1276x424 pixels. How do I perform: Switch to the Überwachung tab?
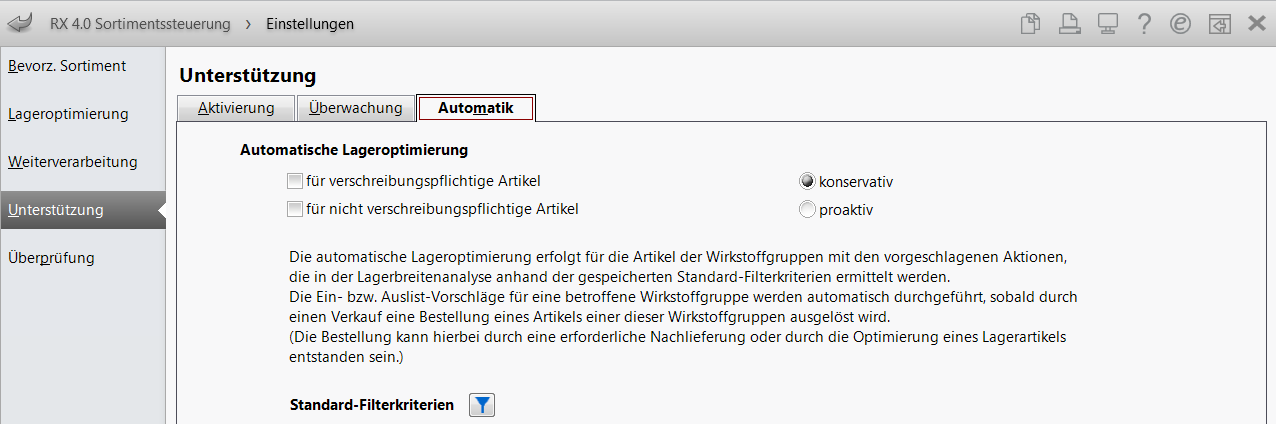coord(356,108)
